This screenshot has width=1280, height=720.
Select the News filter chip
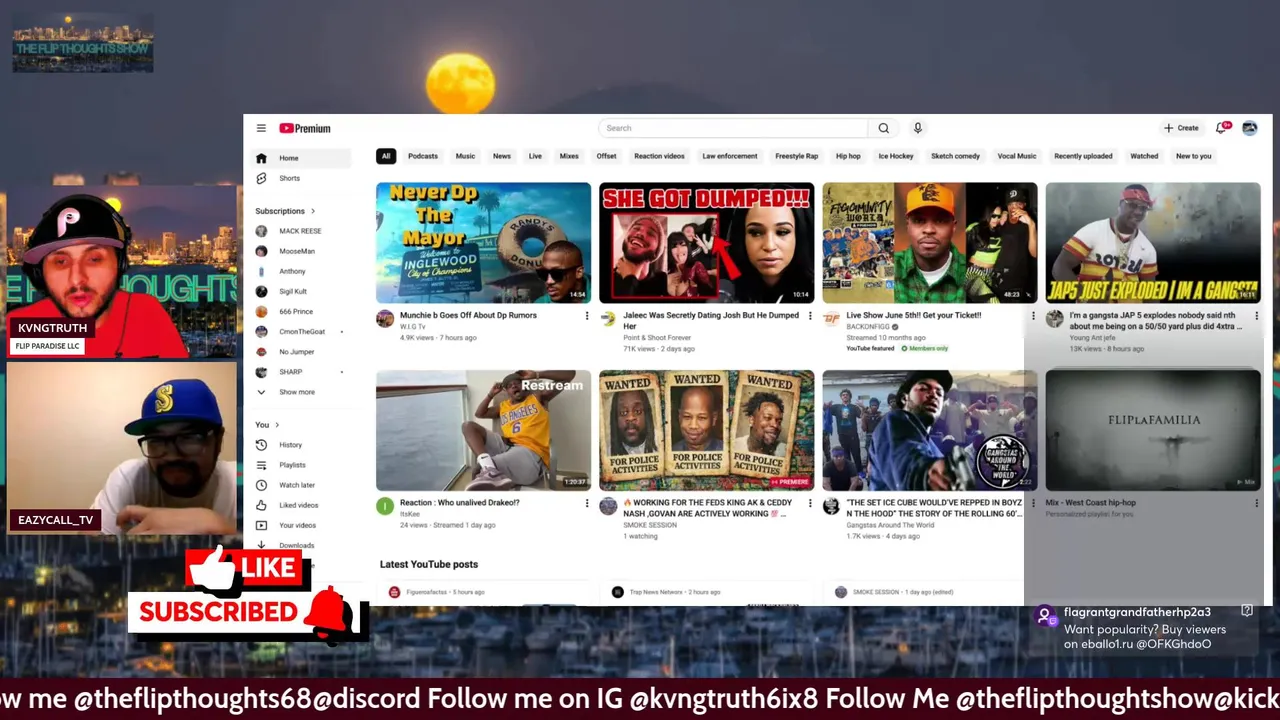coord(502,156)
